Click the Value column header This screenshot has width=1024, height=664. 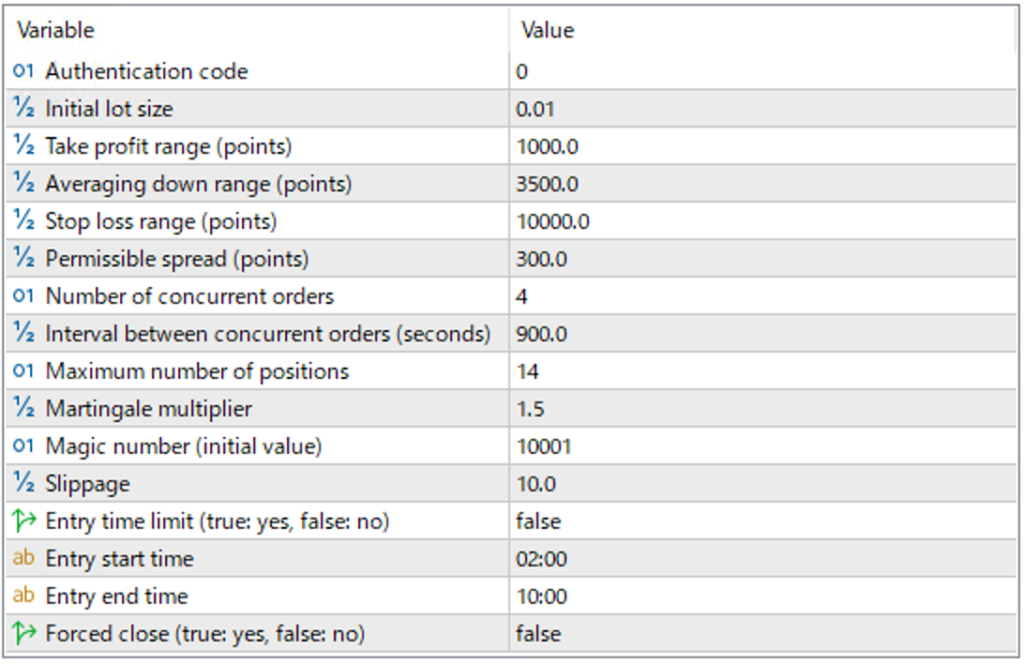548,30
